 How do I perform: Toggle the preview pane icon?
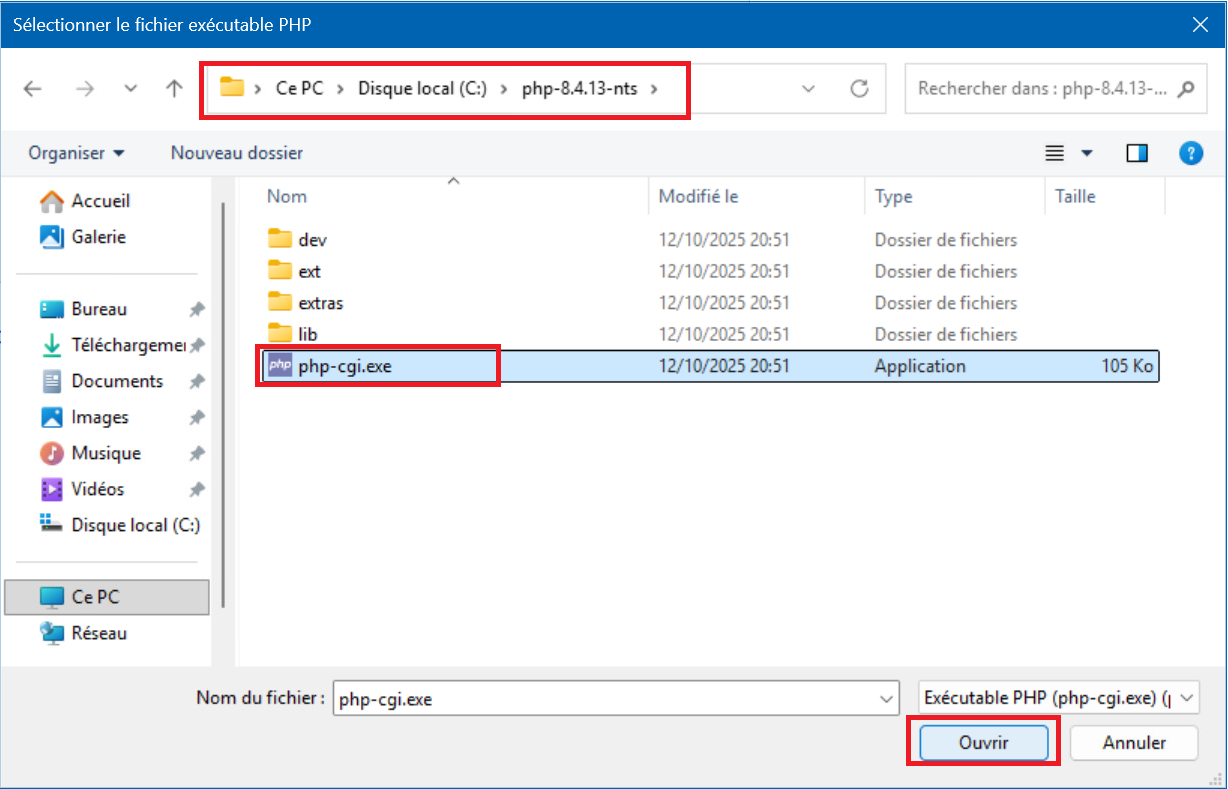pos(1137,153)
